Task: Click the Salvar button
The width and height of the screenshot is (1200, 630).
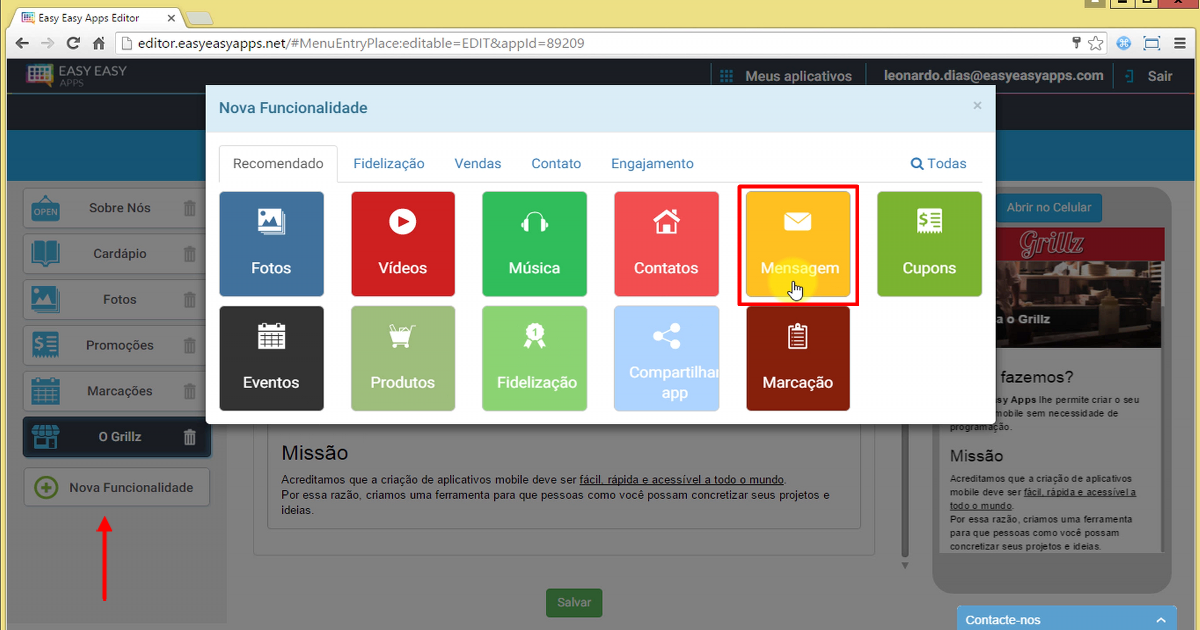Action: click(573, 602)
